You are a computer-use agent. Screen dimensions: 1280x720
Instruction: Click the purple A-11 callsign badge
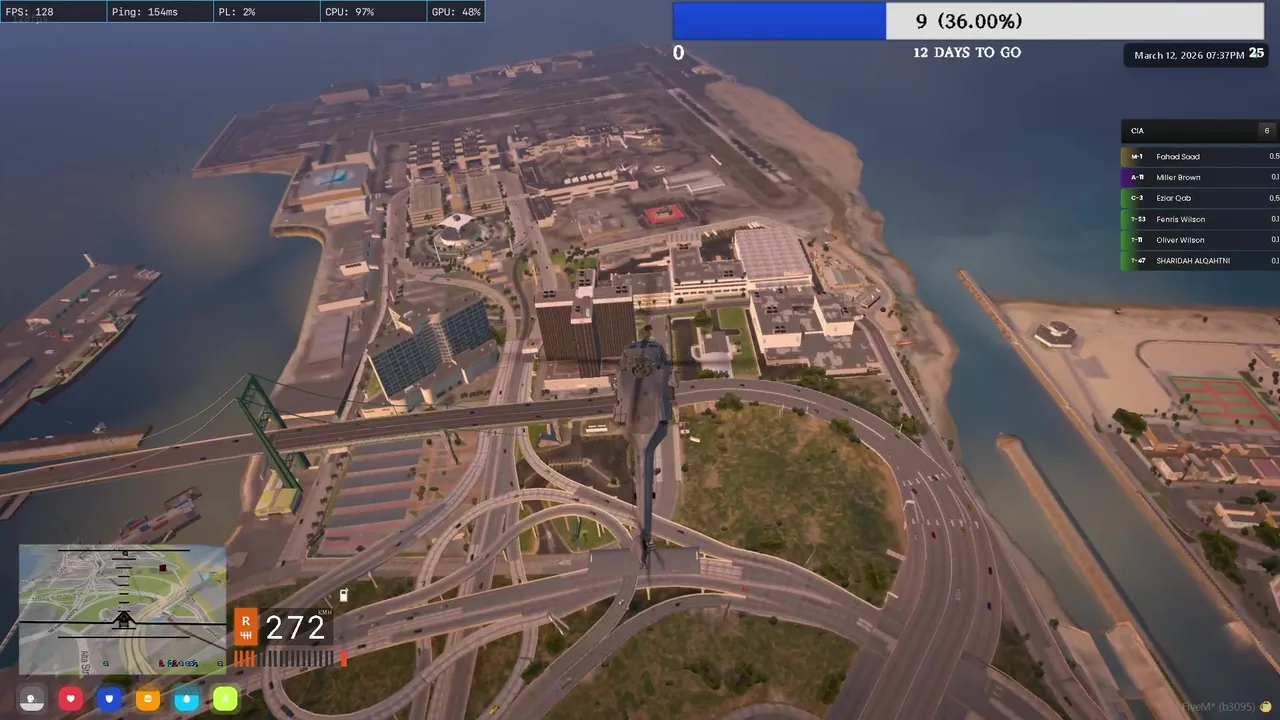[x=1136, y=178]
